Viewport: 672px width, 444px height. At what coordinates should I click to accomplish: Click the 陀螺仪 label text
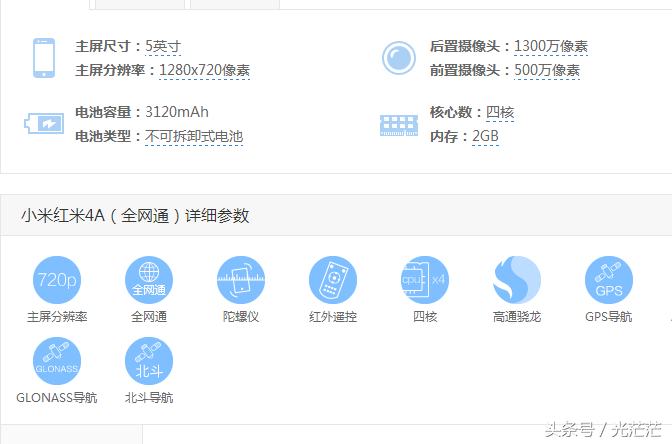241,317
